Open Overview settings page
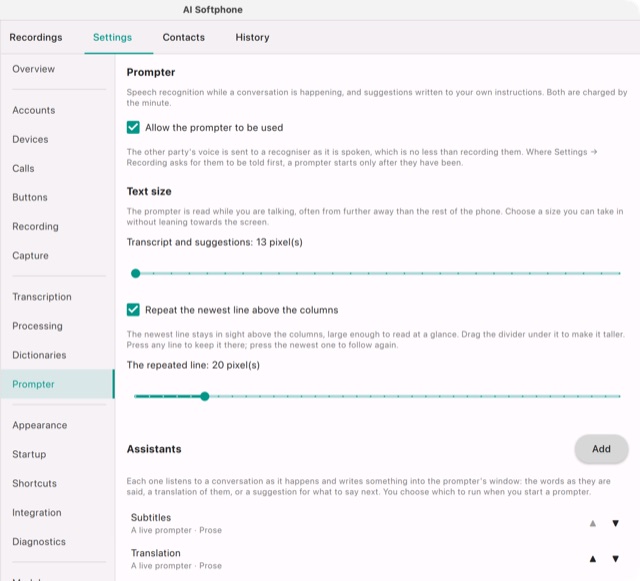640x581 pixels. (x=57, y=69)
